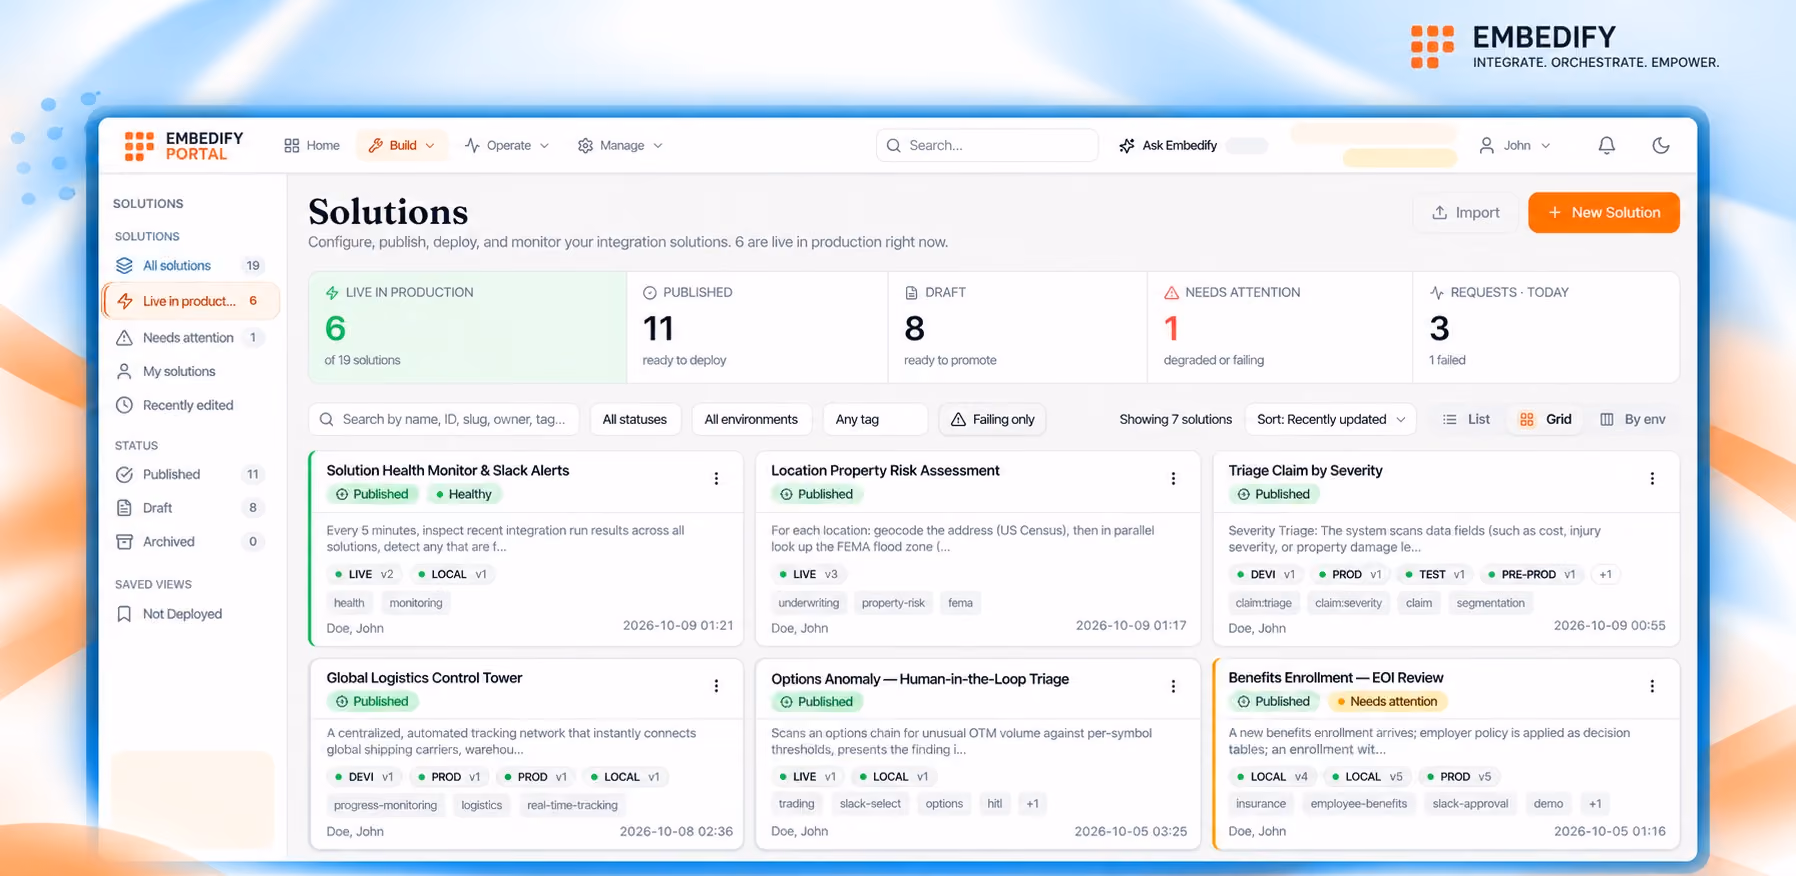Expand the Build menu
The width and height of the screenshot is (1796, 876).
coord(402,146)
